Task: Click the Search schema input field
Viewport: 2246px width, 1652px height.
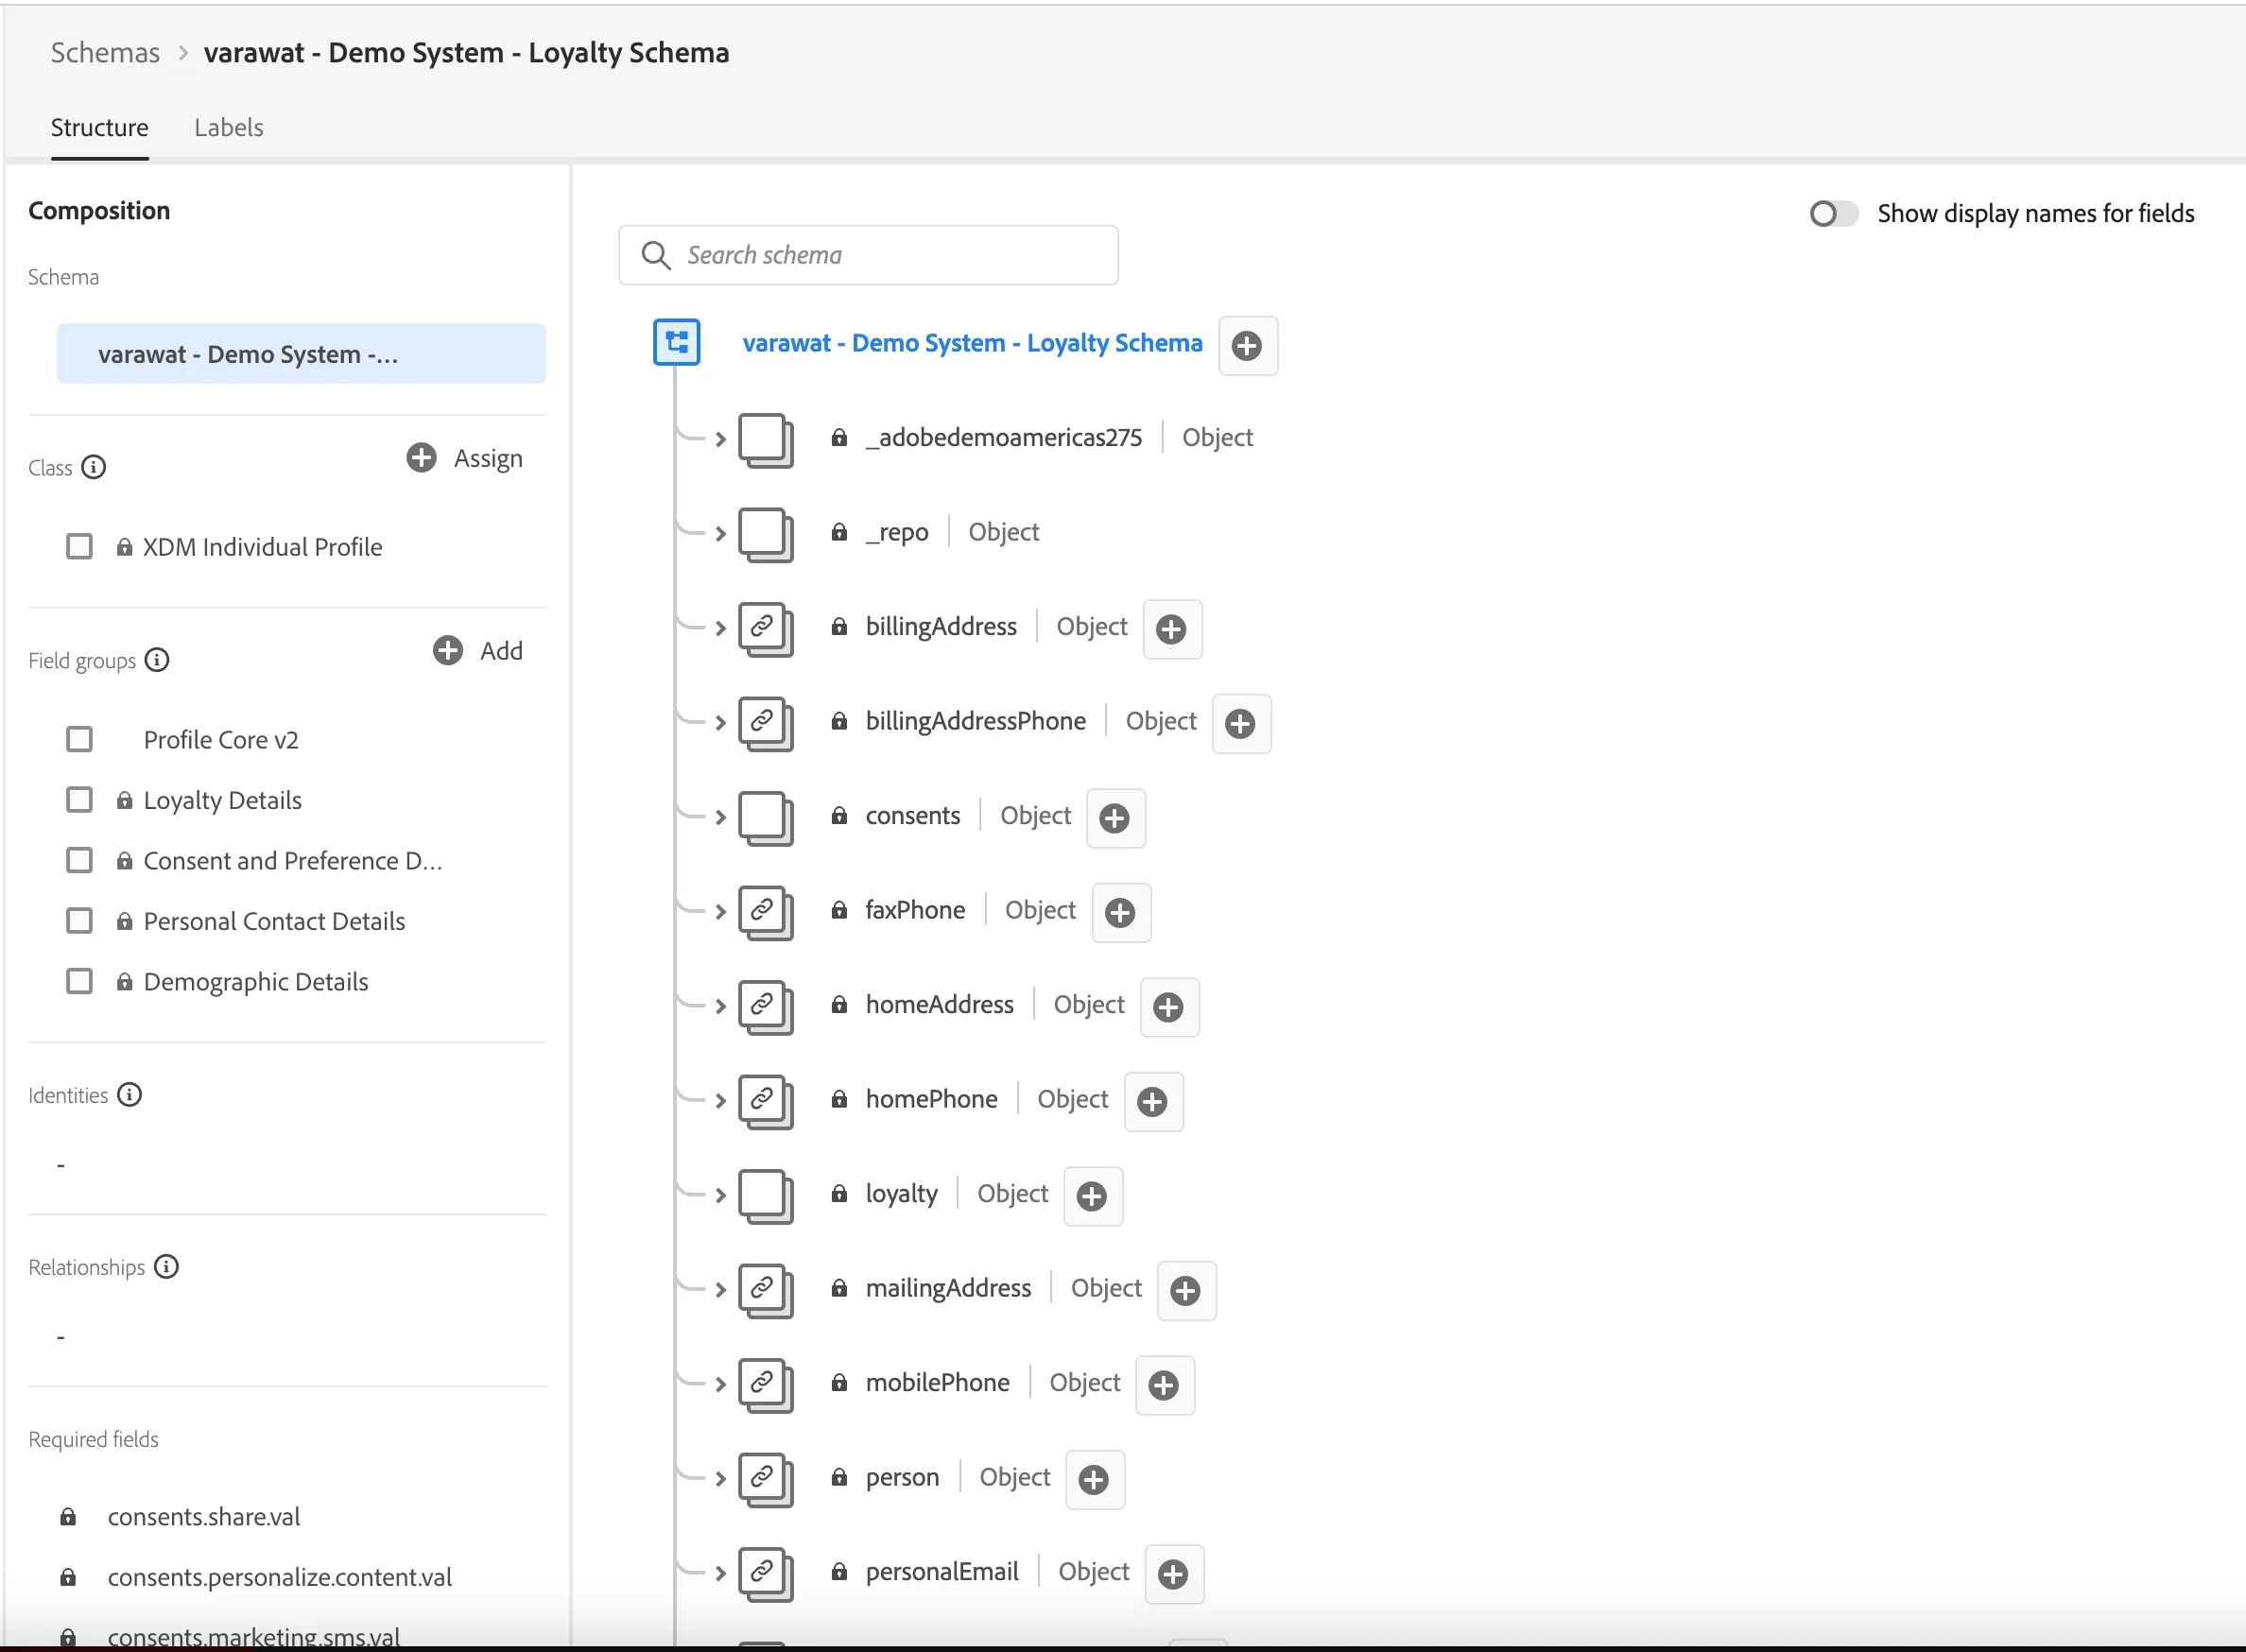Action: (x=868, y=255)
